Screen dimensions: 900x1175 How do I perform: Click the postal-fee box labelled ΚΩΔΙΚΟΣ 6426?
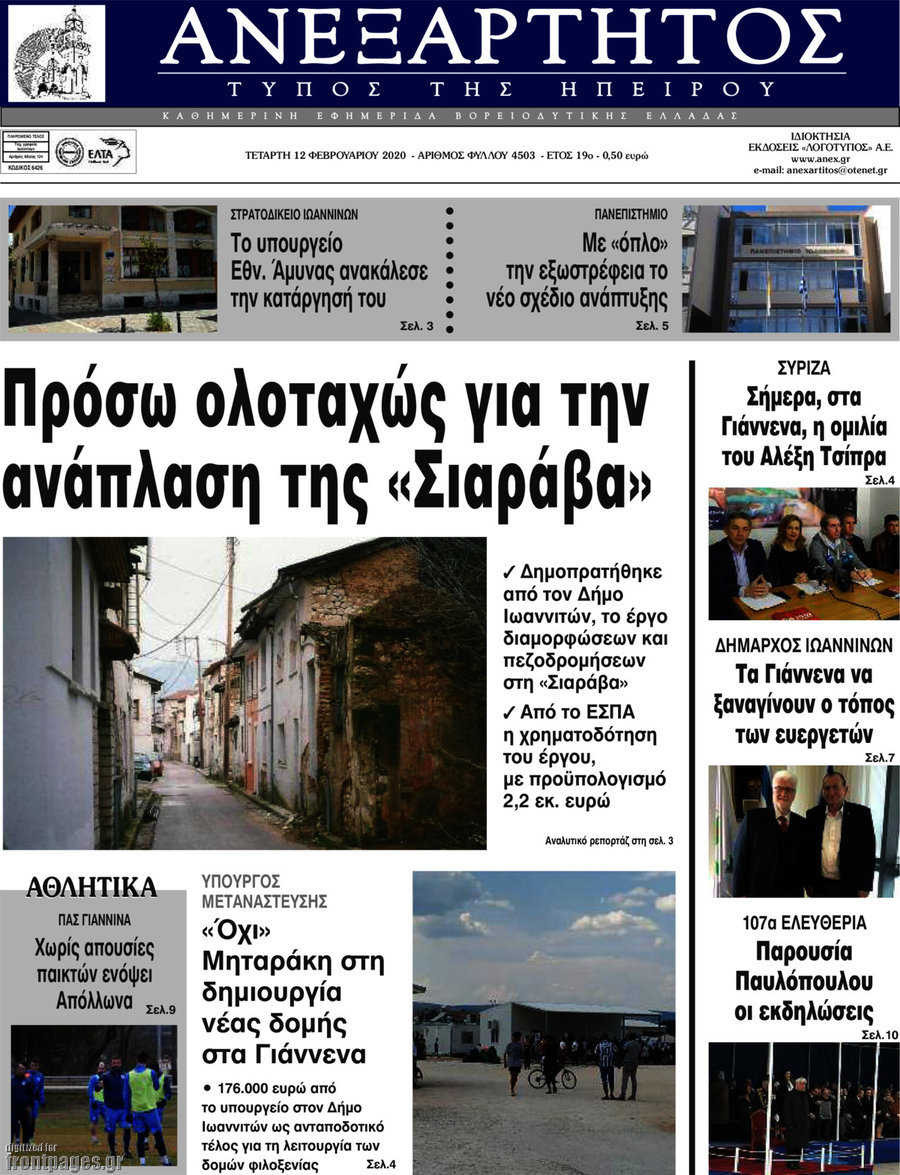pos(26,151)
